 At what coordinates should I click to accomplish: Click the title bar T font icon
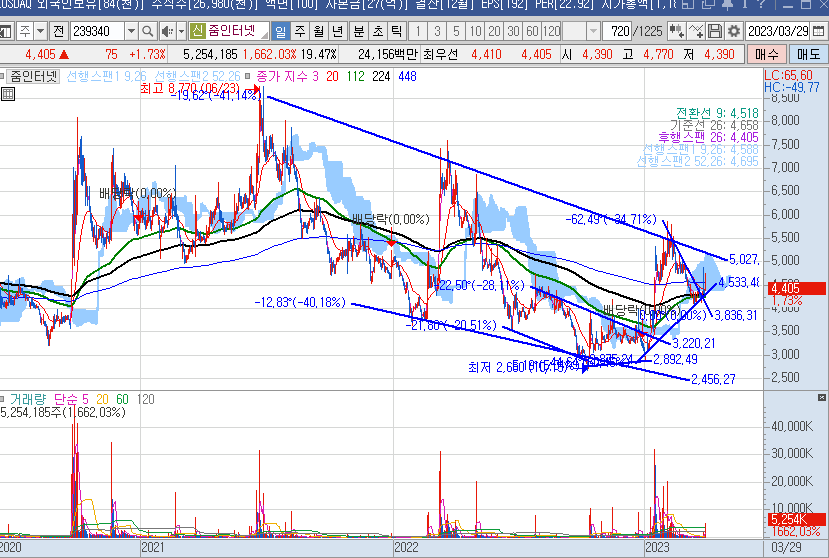coord(745,4)
